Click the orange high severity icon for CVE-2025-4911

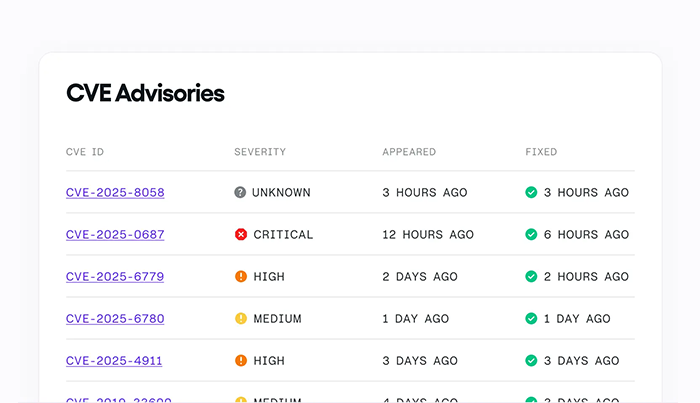click(240, 360)
